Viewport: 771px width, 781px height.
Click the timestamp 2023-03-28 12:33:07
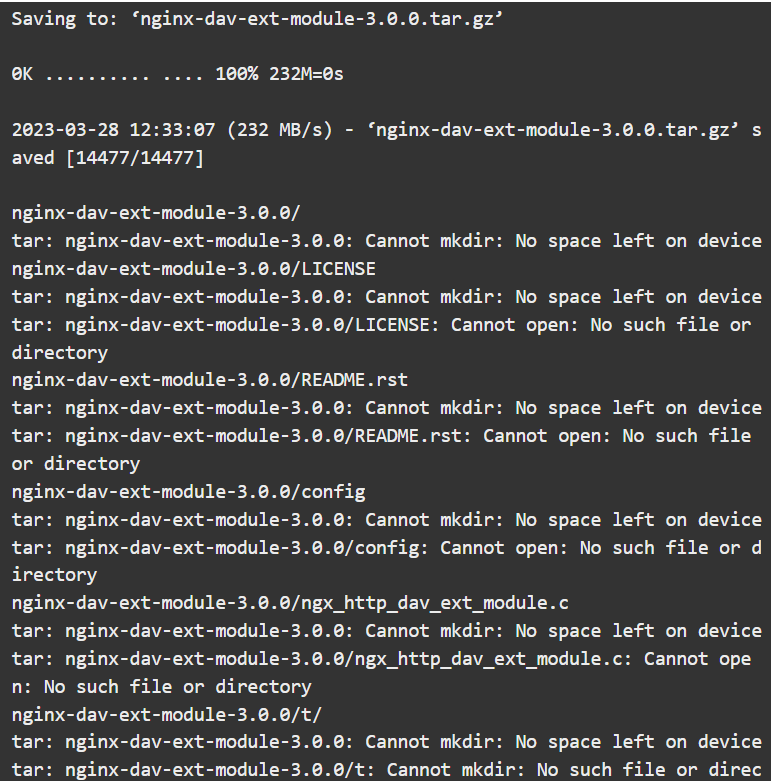(114, 130)
